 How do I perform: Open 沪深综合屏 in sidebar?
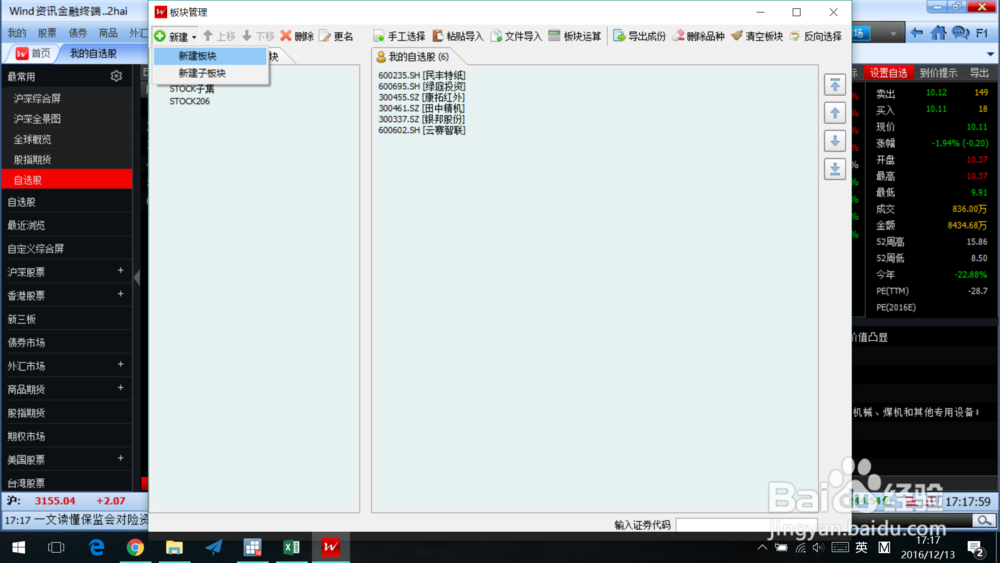pyautogui.click(x=38, y=99)
